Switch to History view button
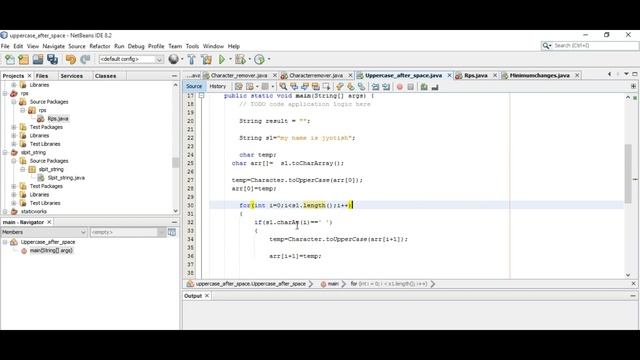Image resolution: width=640 pixels, height=360 pixels. point(218,87)
